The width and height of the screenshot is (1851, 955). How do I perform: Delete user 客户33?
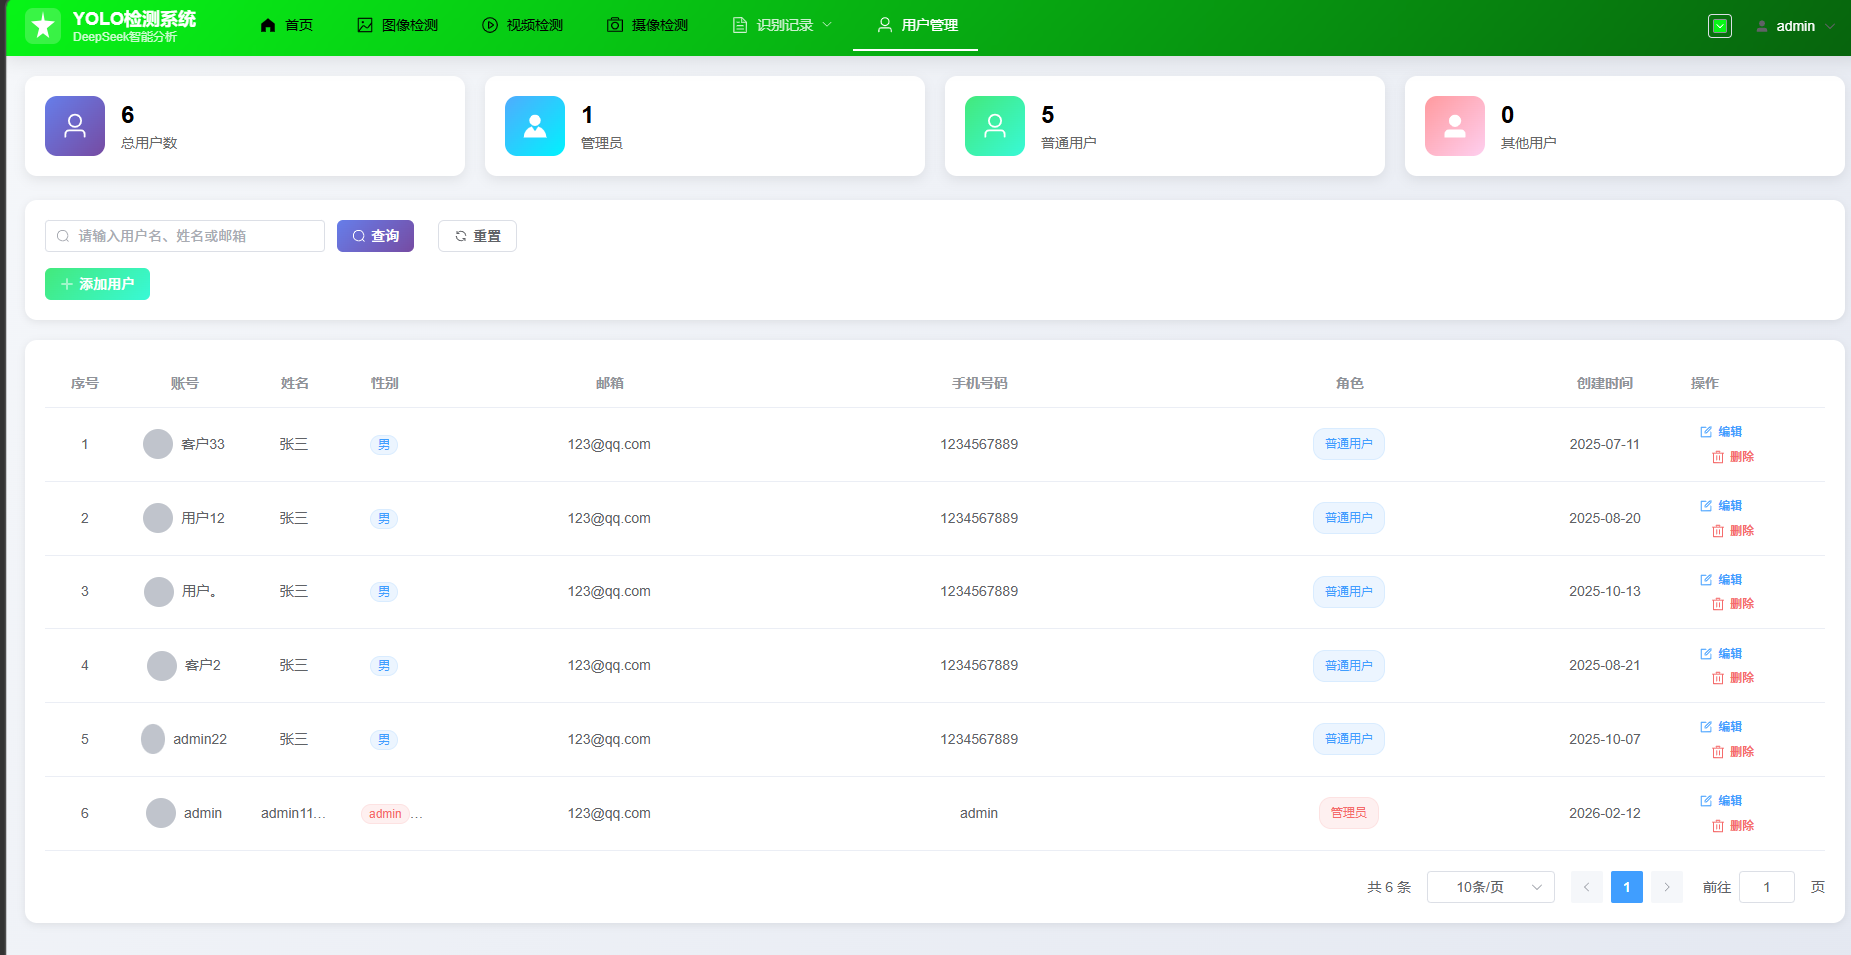tap(1733, 457)
